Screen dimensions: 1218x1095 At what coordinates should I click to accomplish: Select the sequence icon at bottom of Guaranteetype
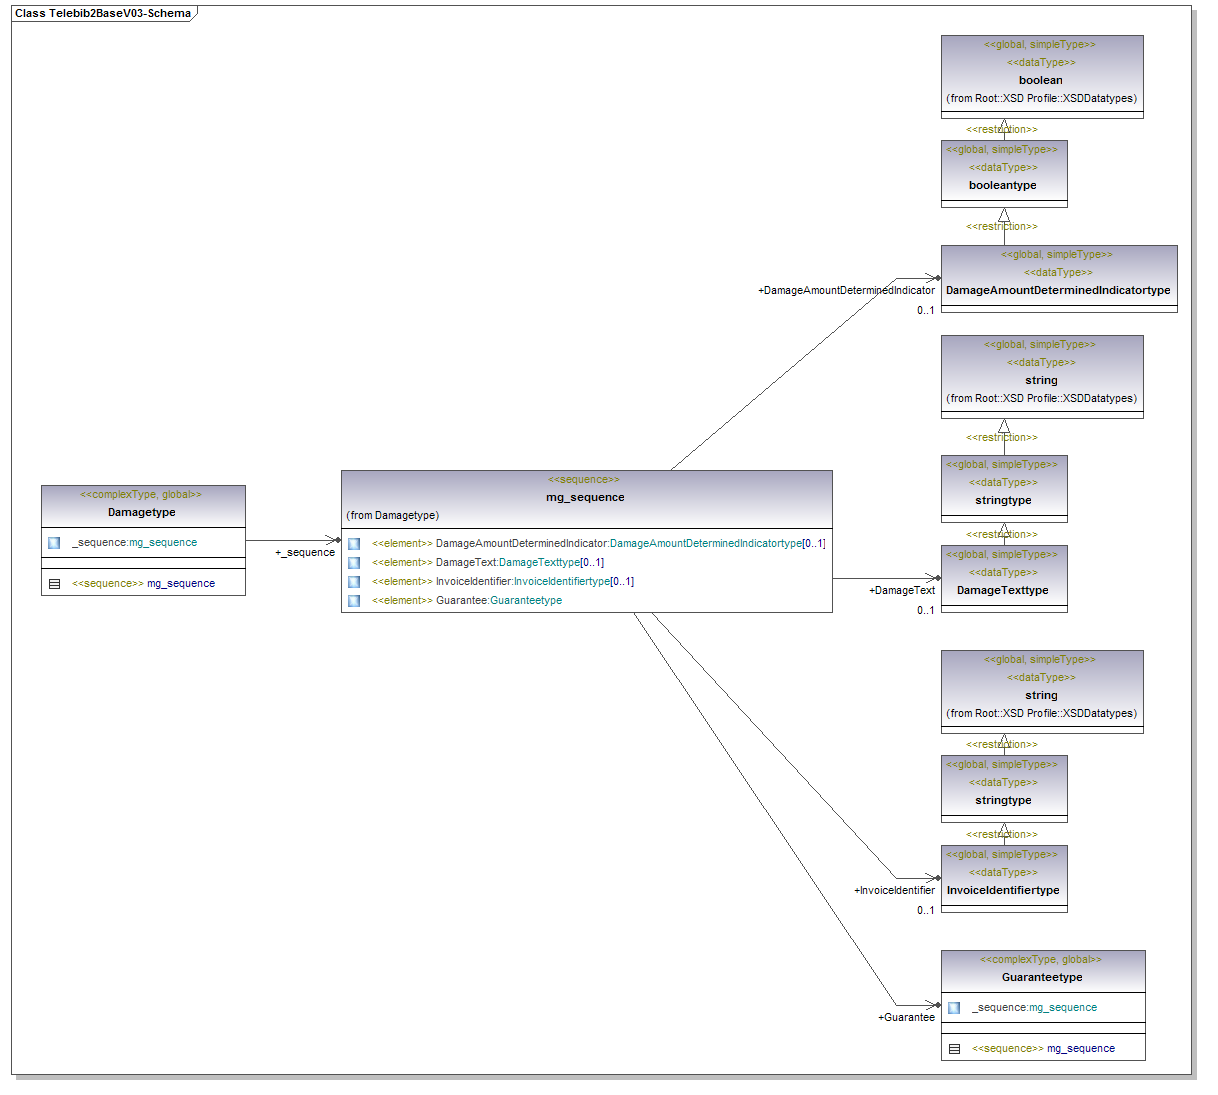pos(954,1049)
